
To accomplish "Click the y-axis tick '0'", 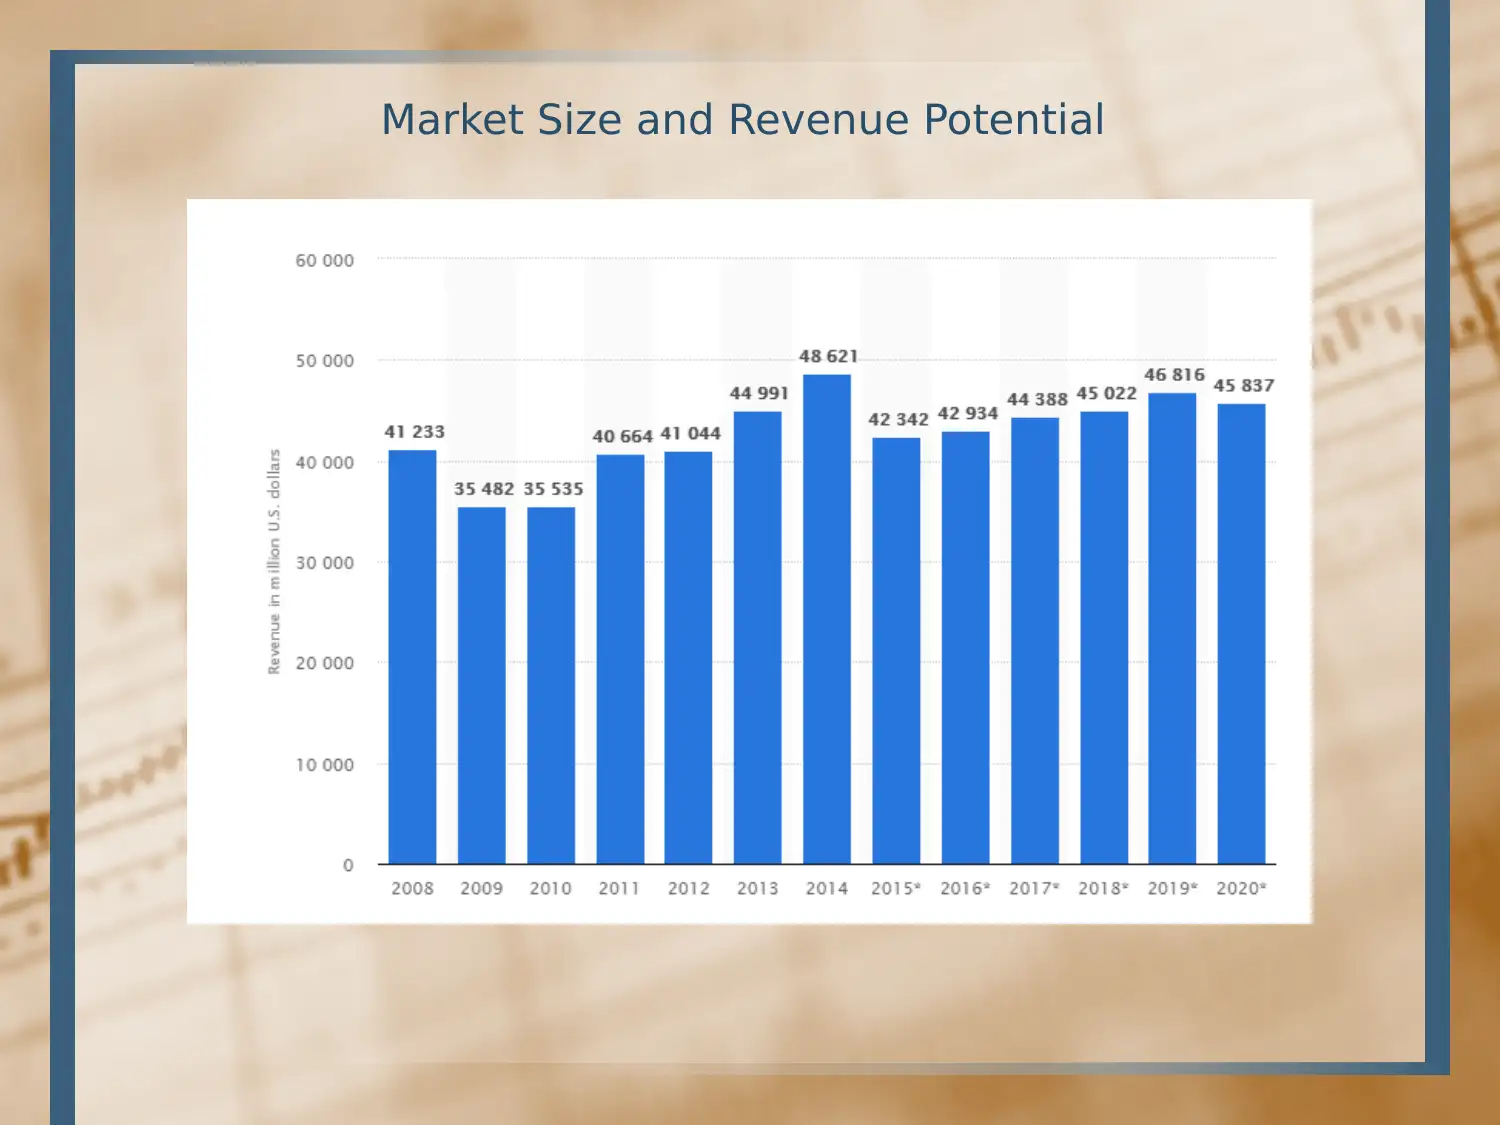I will click(348, 865).
